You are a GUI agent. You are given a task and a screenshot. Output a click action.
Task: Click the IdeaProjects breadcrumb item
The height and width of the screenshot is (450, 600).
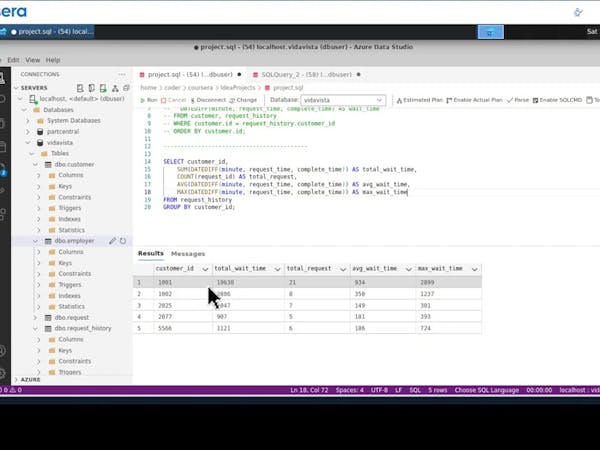(x=238, y=88)
